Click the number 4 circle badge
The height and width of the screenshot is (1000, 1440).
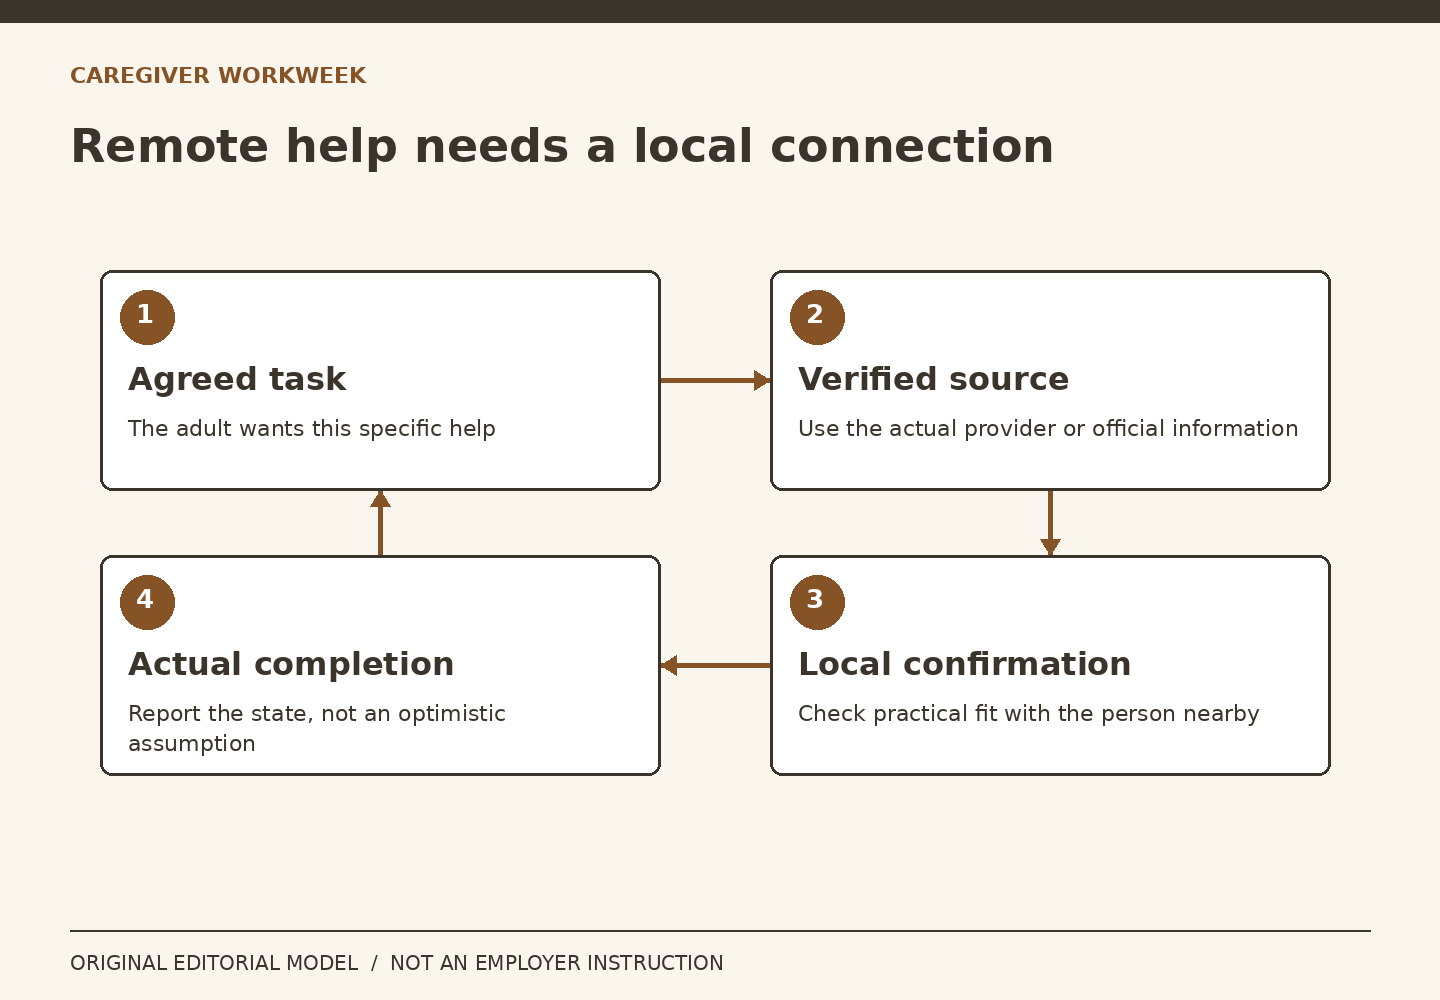(x=147, y=602)
